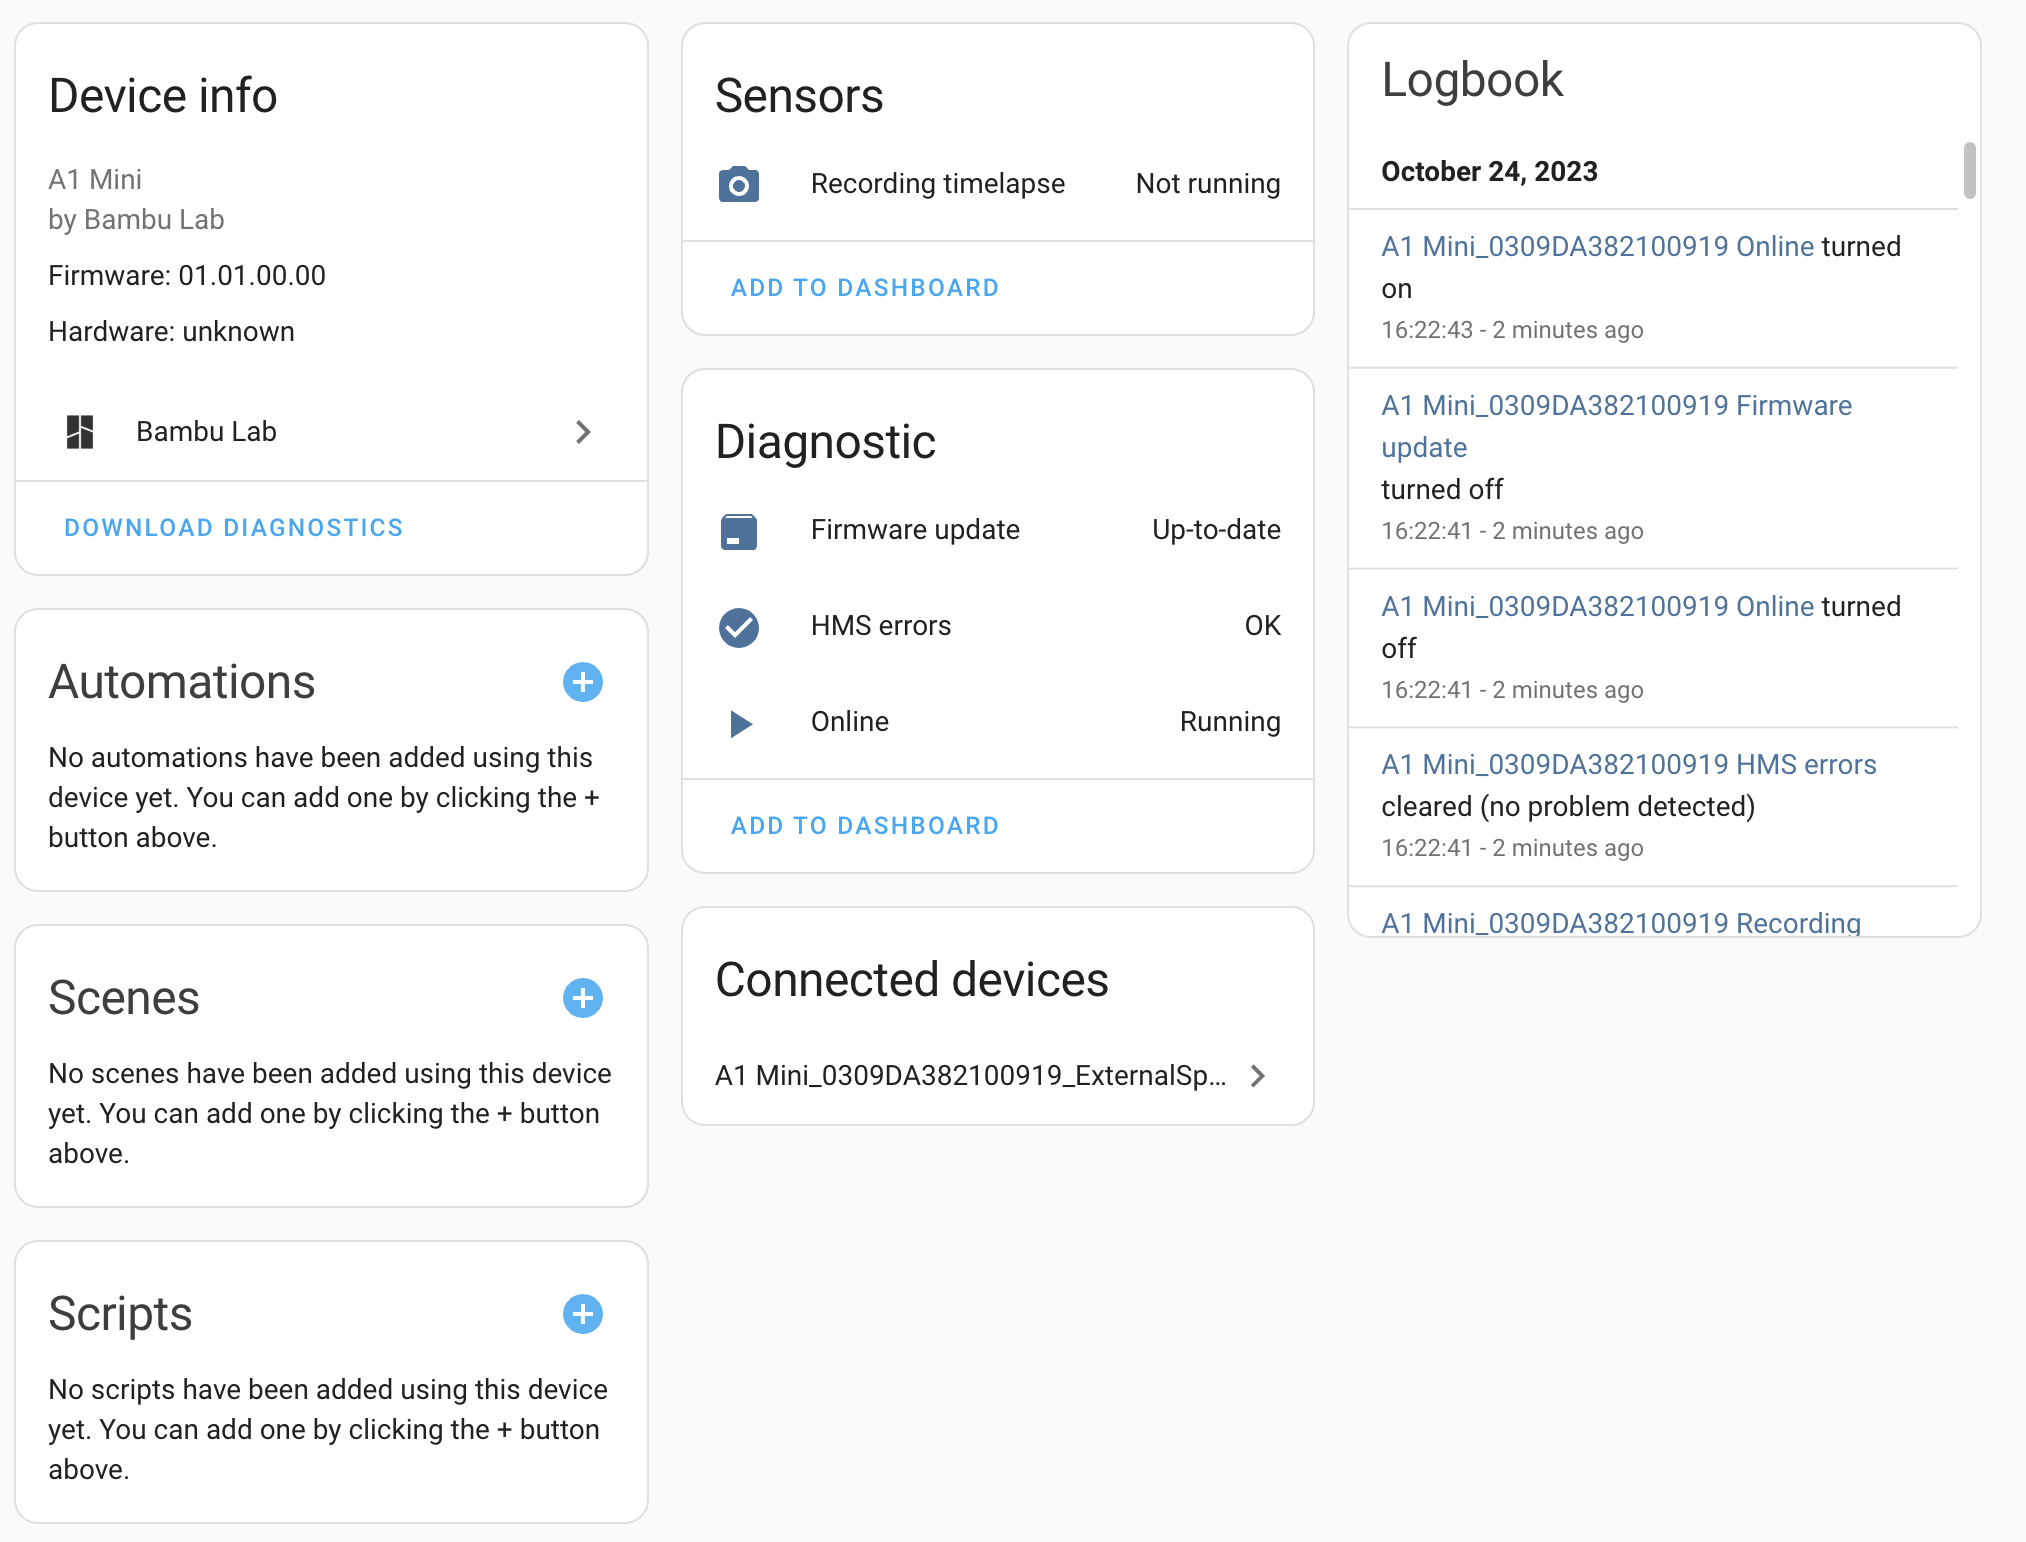Click the Running state next to Online
2026x1542 pixels.
[1230, 722]
